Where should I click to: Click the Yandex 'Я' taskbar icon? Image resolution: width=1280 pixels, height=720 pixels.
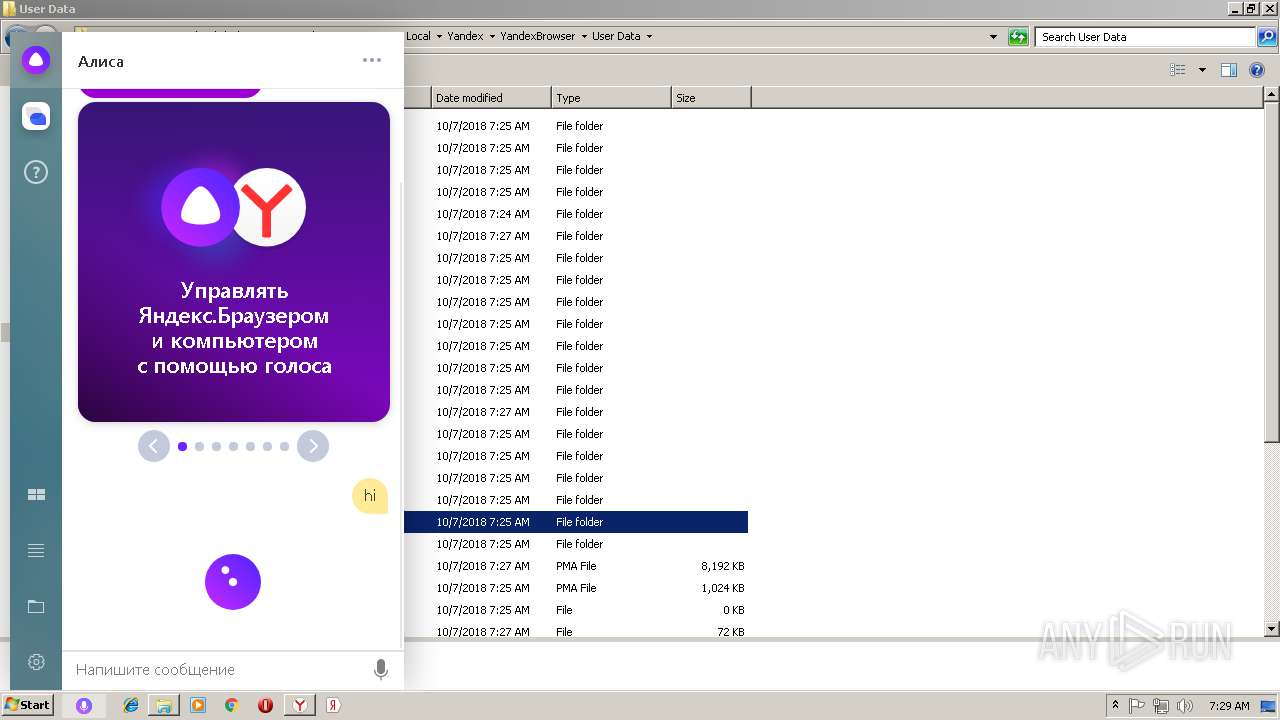(333, 705)
